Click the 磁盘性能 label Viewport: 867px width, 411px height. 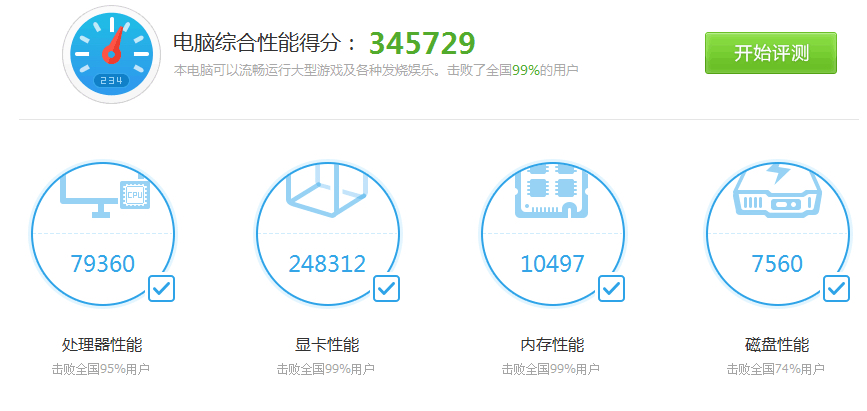click(777, 345)
